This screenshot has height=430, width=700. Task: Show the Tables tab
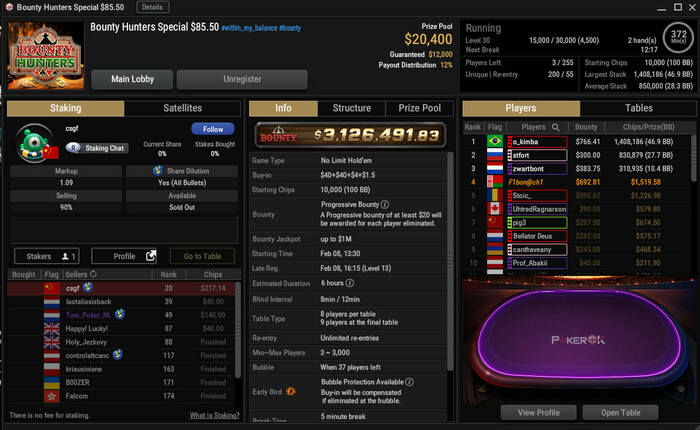click(638, 108)
